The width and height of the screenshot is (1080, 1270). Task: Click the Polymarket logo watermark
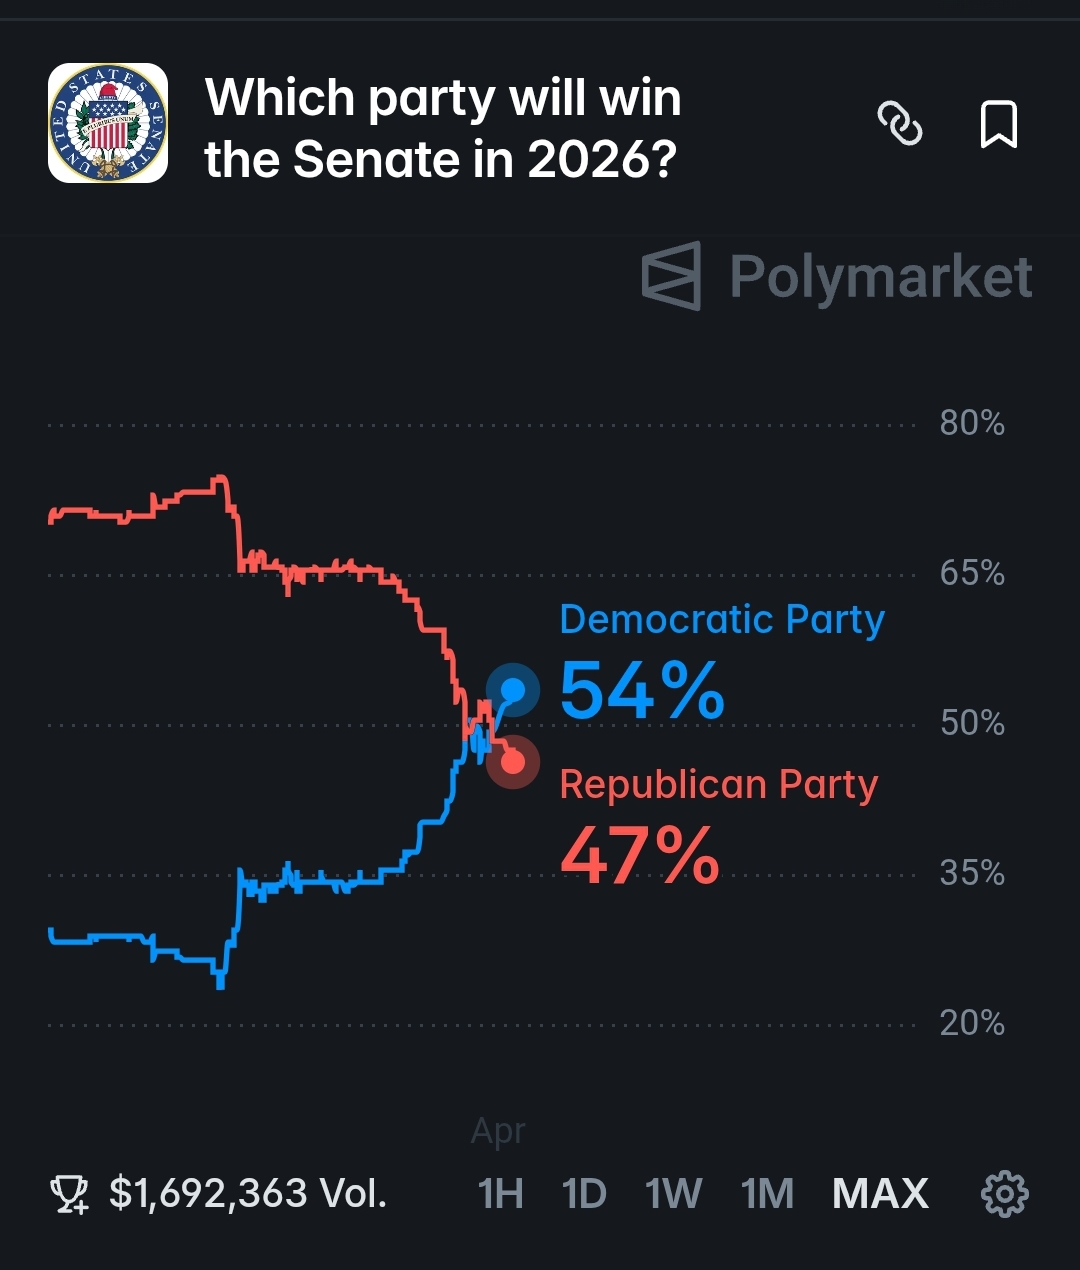[837, 276]
